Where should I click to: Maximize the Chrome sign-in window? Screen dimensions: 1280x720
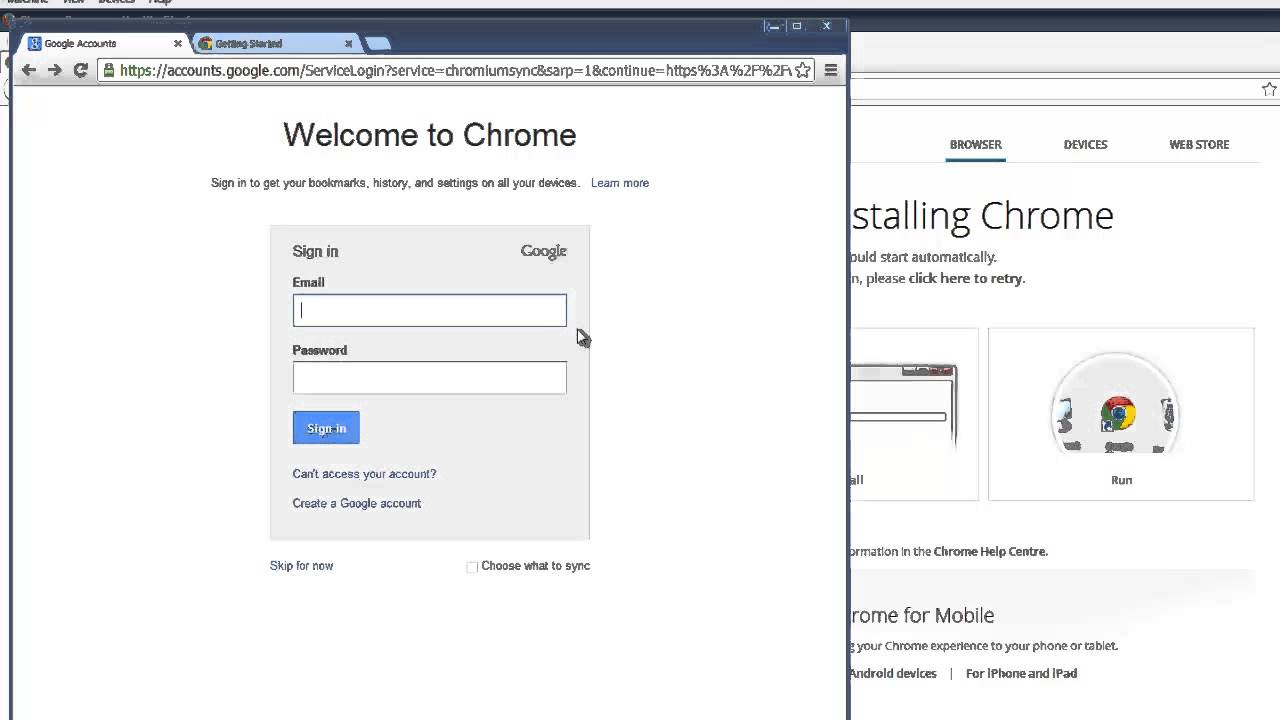click(797, 26)
